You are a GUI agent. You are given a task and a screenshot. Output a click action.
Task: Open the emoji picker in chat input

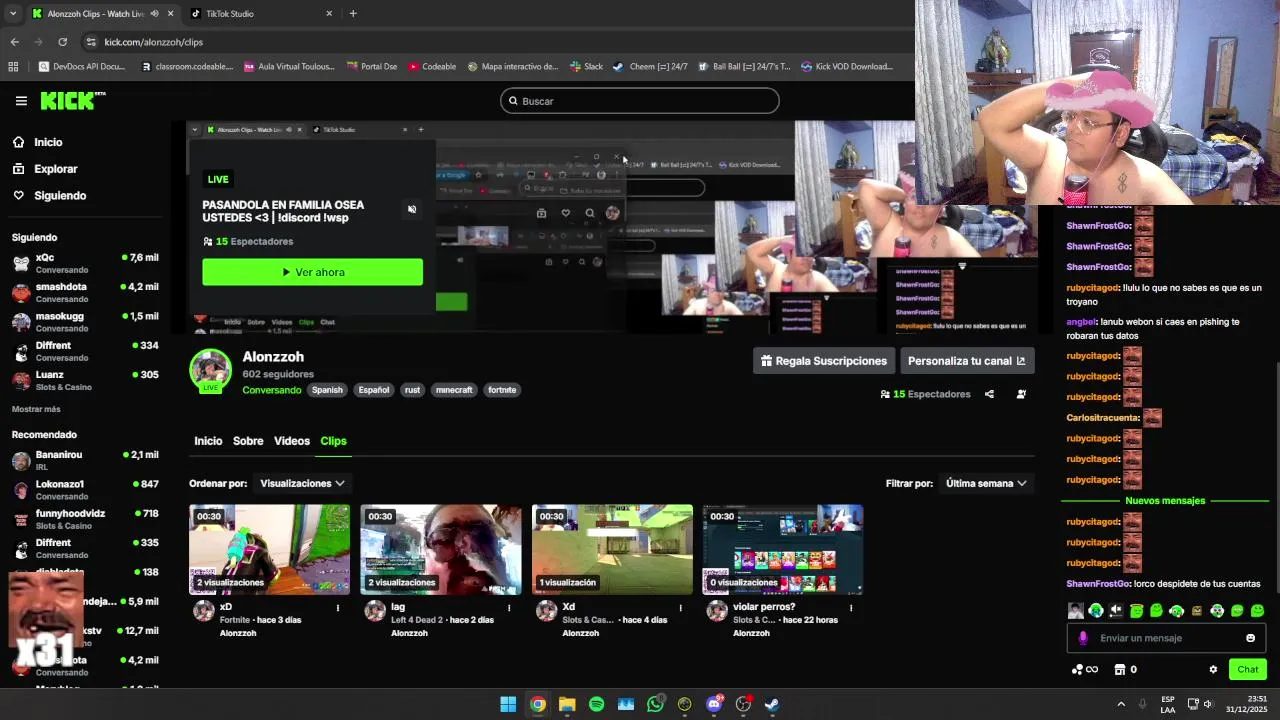click(x=1250, y=638)
